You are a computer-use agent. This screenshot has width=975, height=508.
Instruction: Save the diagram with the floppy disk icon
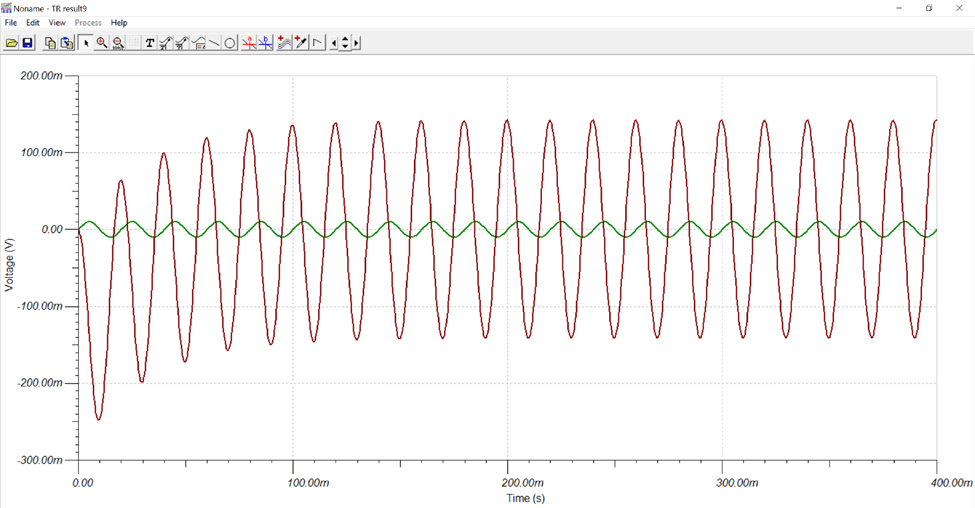click(28, 43)
